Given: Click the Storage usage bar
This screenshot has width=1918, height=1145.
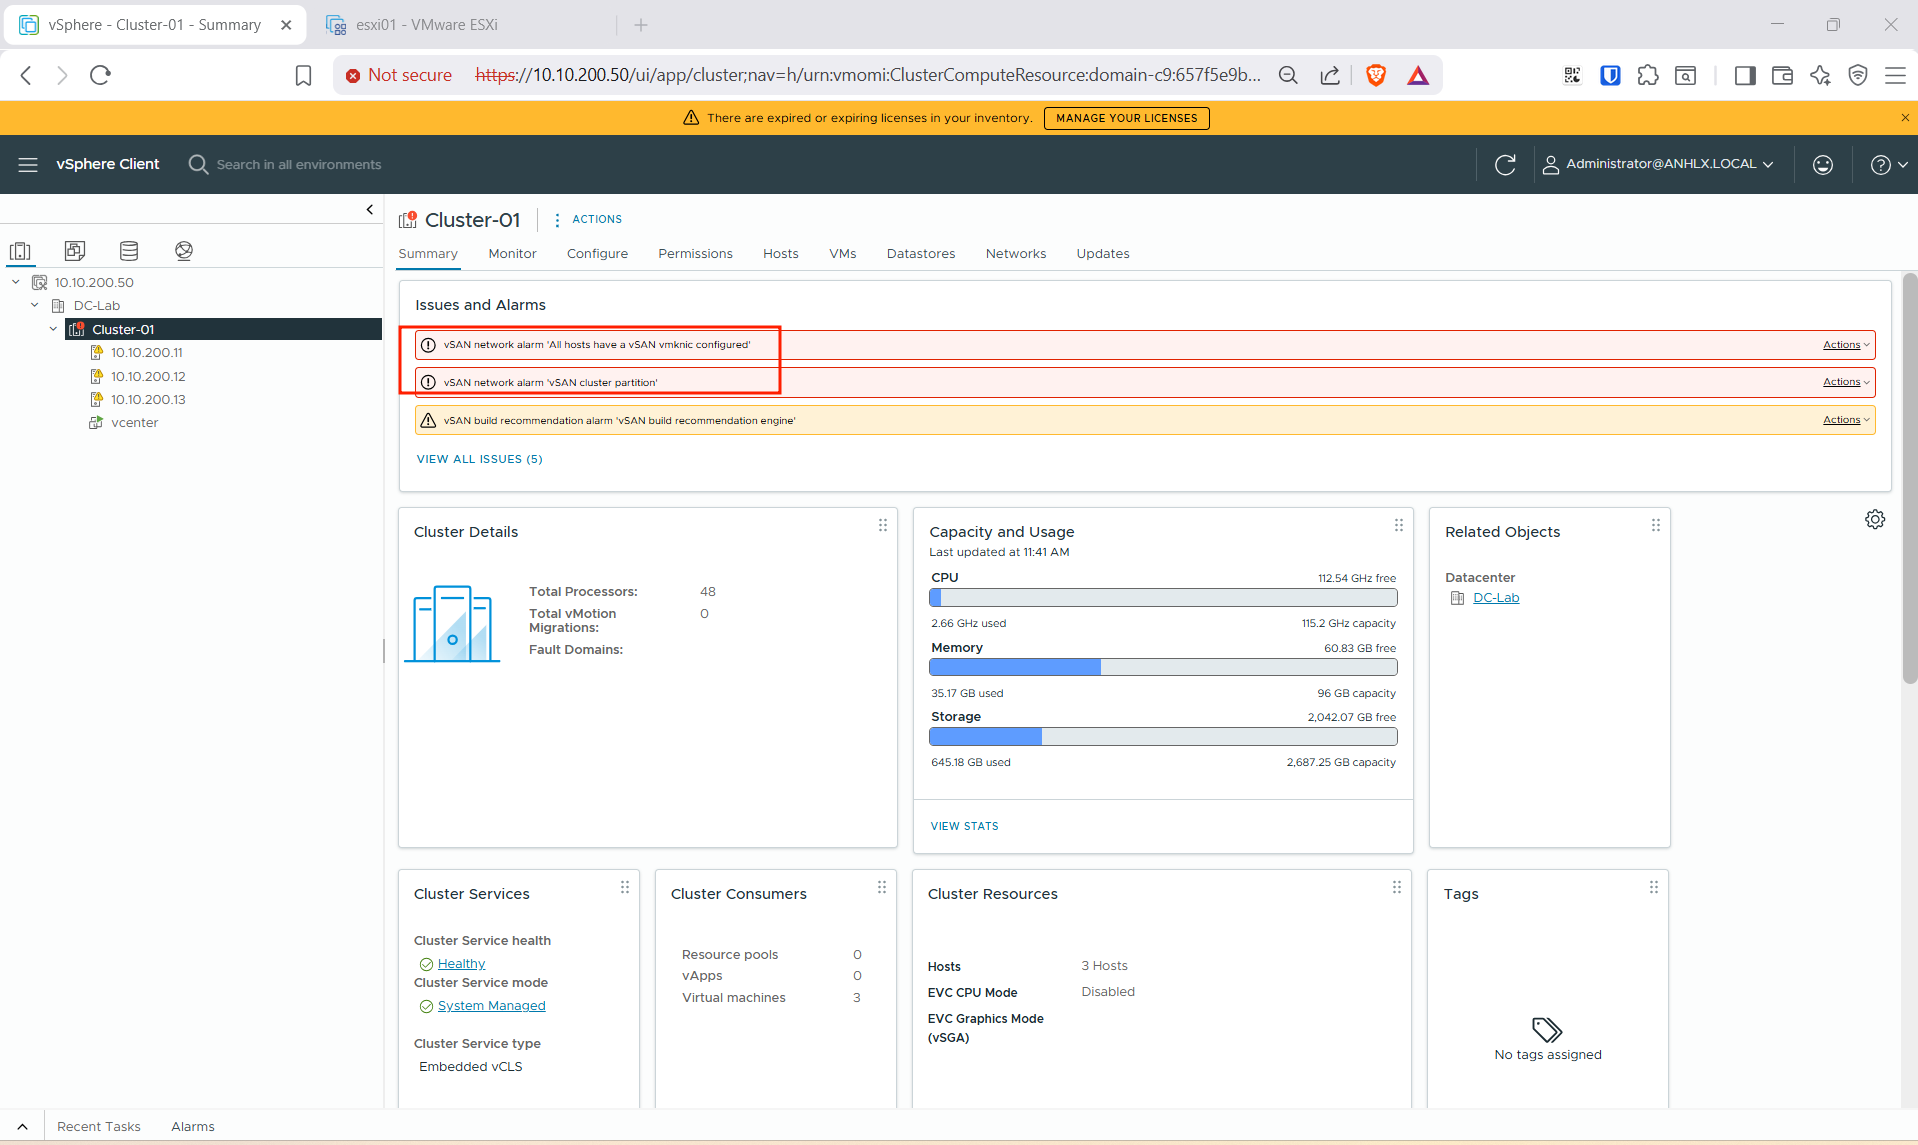Looking at the screenshot, I should [x=1163, y=737].
